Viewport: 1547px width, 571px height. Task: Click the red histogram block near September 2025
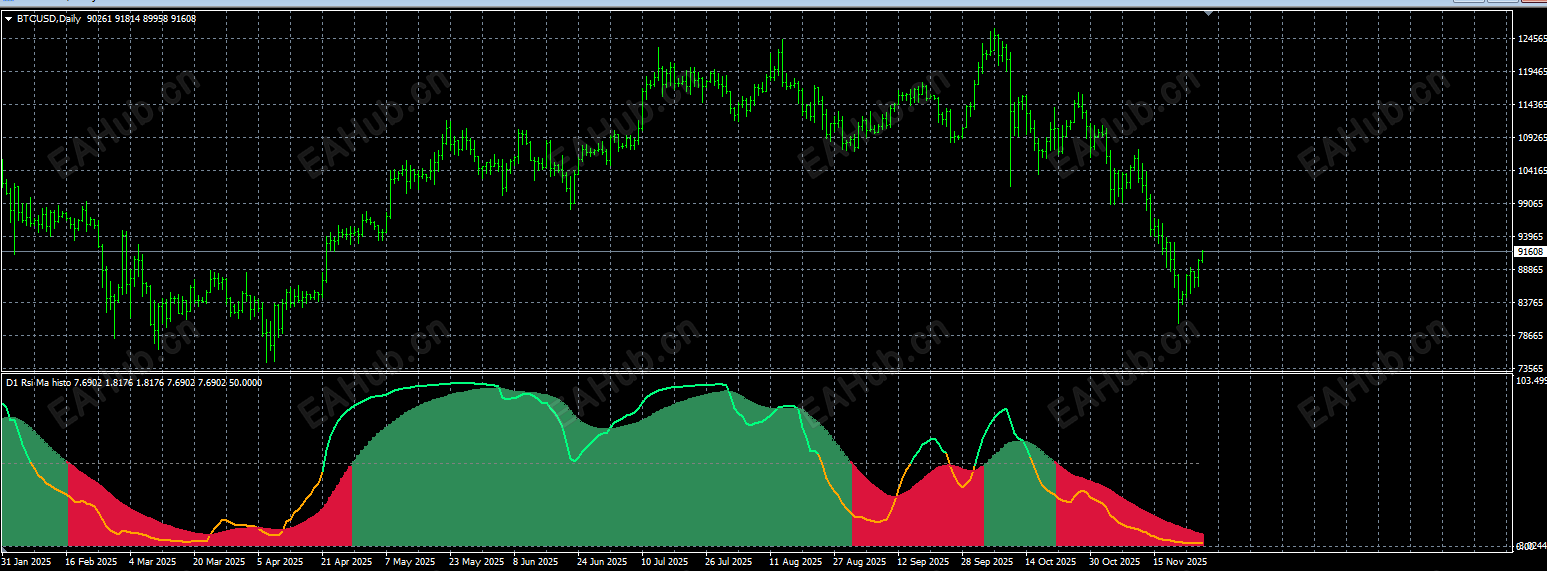tap(917, 505)
